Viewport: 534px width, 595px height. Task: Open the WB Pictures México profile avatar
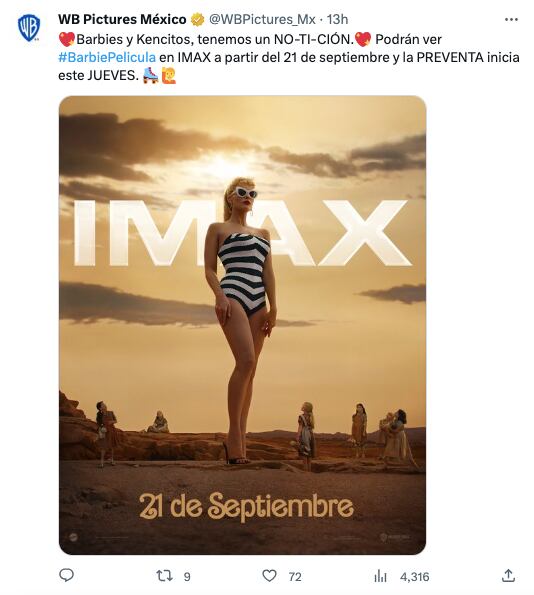tap(29, 28)
